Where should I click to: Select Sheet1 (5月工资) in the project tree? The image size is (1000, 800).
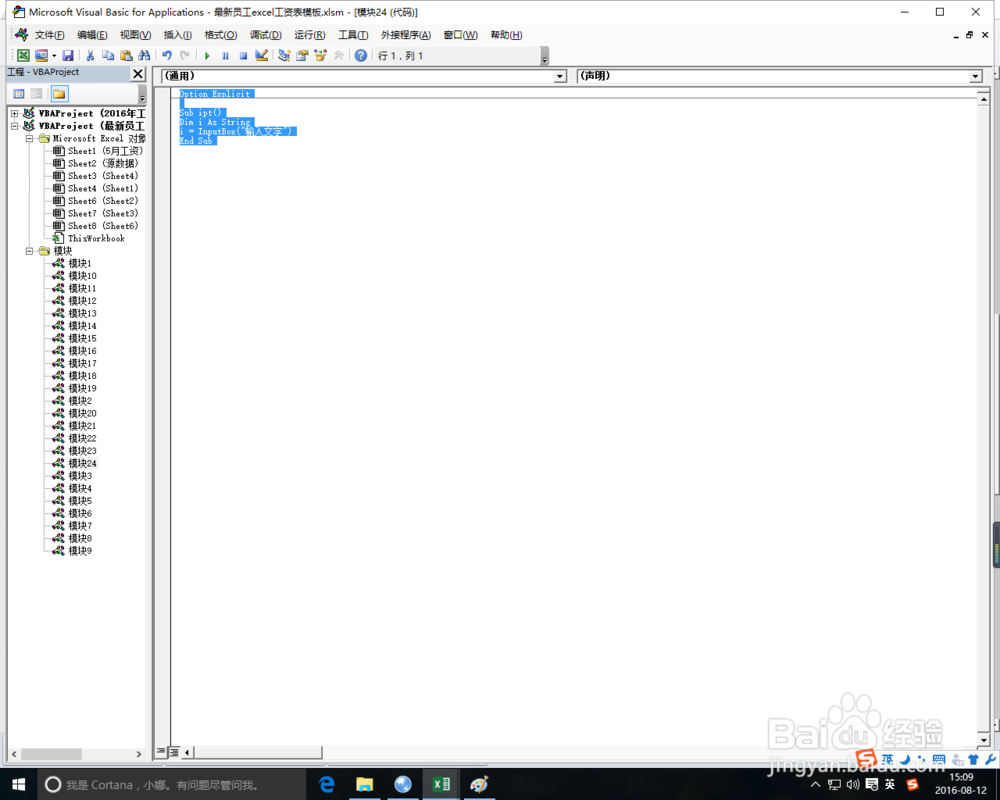(x=105, y=151)
